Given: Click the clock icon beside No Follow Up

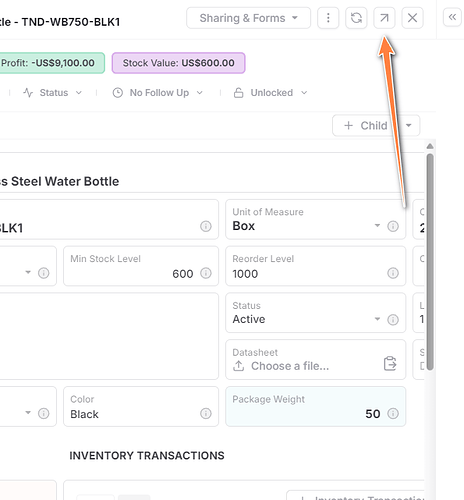Looking at the screenshot, I should 118,93.
